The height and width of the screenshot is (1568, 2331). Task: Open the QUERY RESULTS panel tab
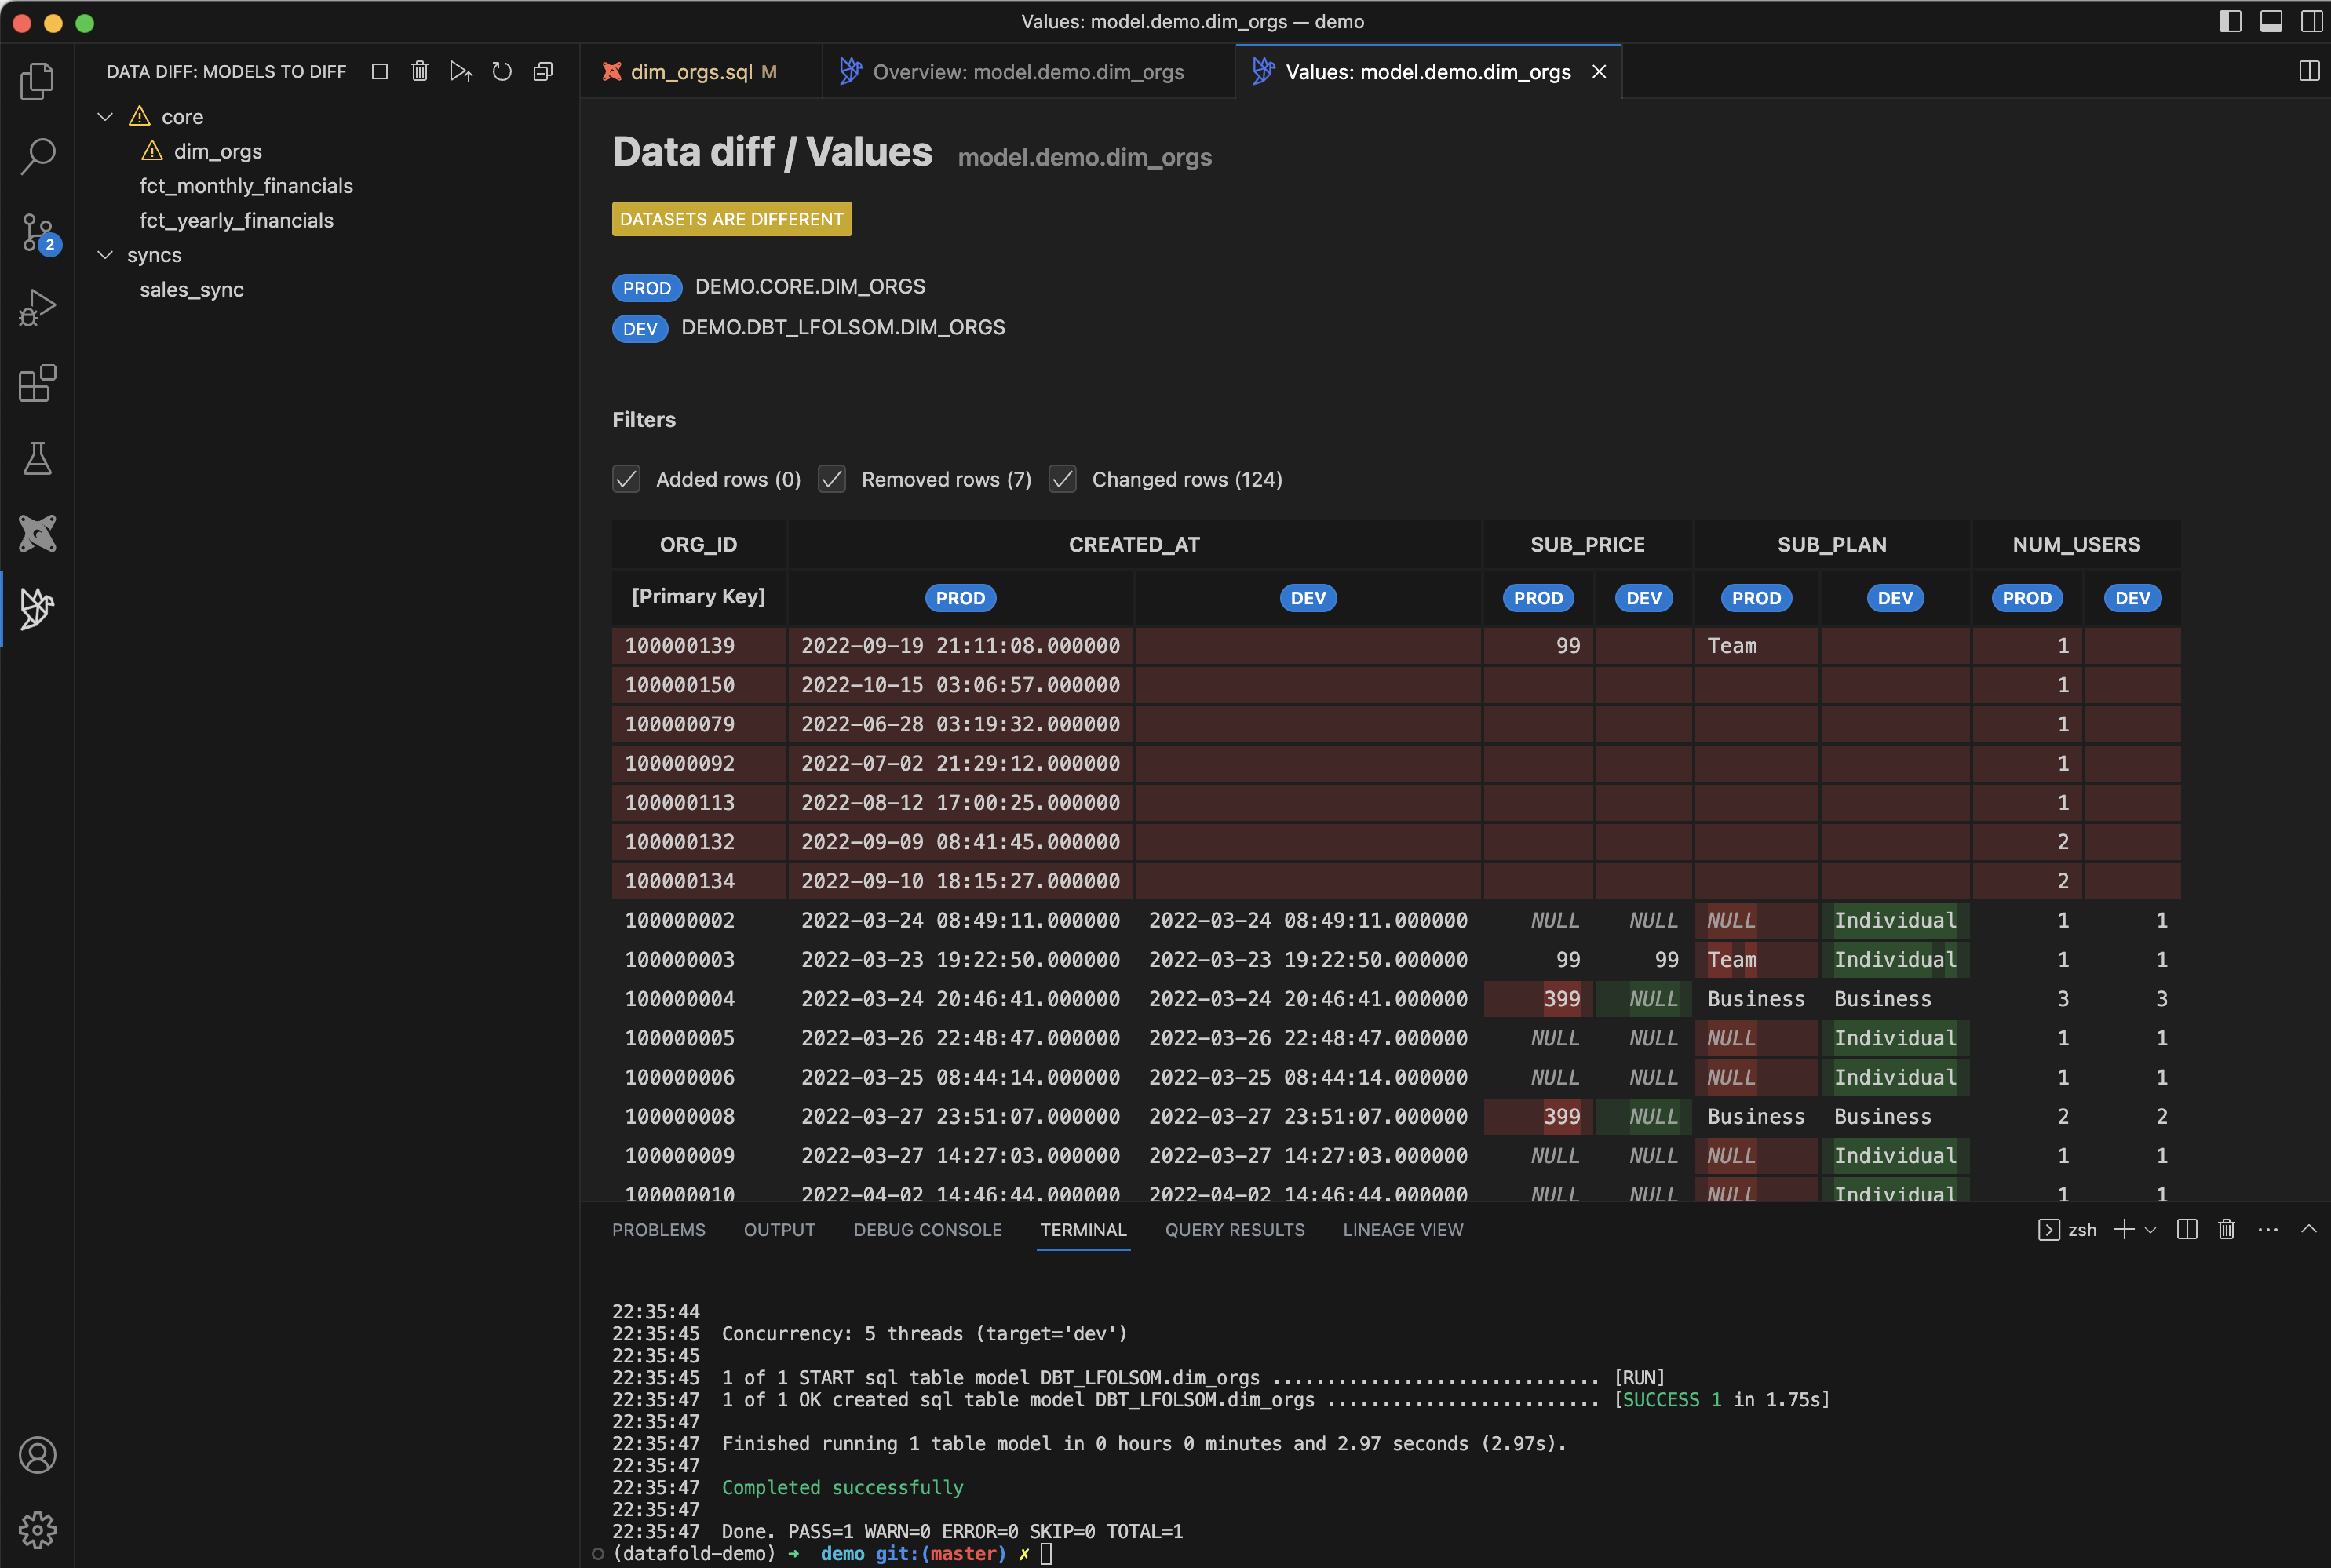coord(1234,1229)
